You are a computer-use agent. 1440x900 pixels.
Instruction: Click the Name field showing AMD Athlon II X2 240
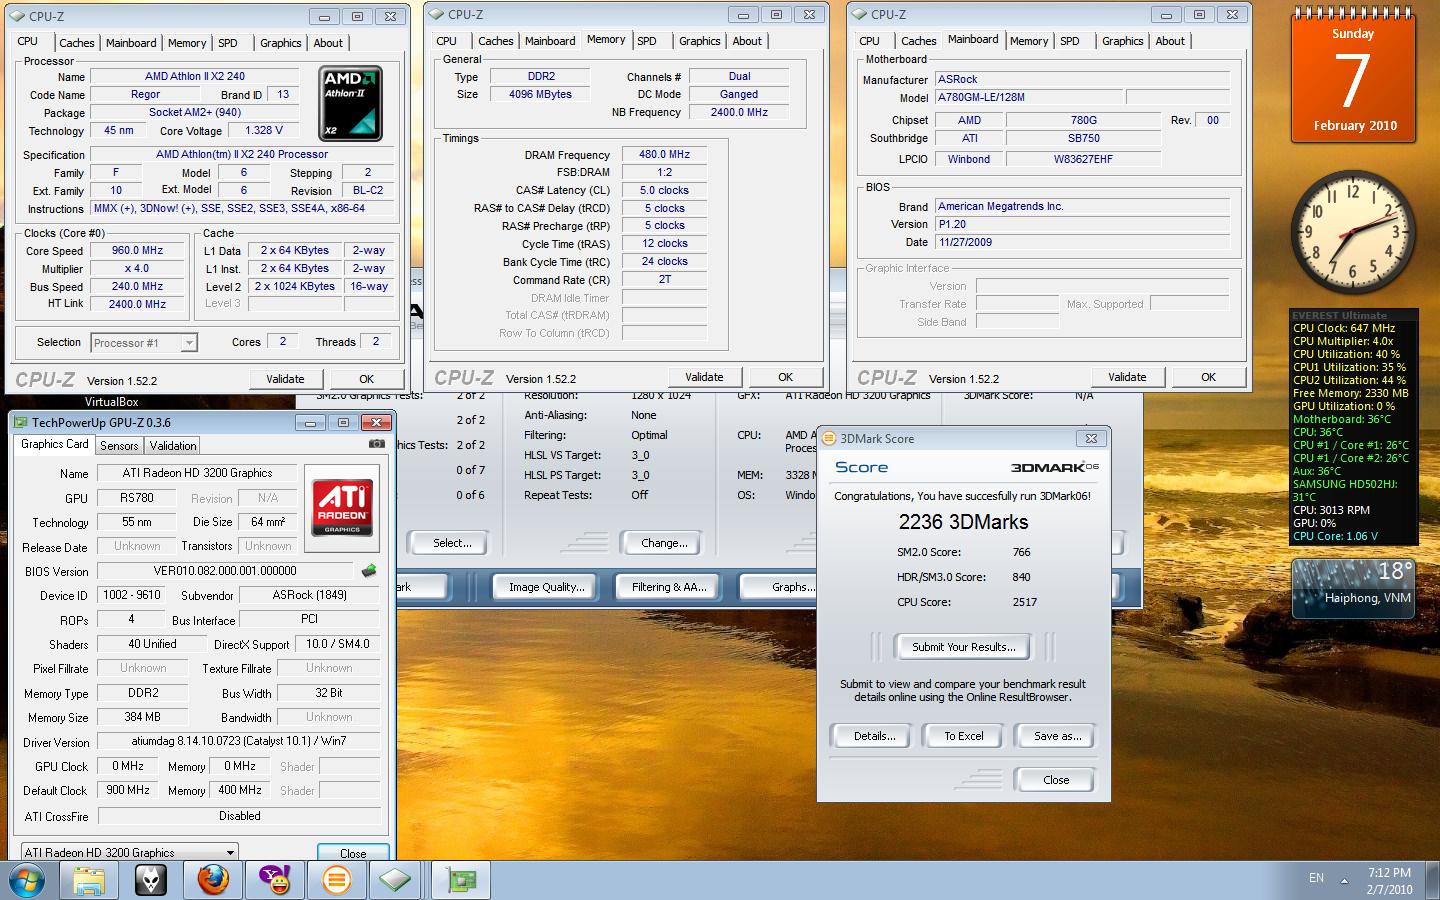194,76
